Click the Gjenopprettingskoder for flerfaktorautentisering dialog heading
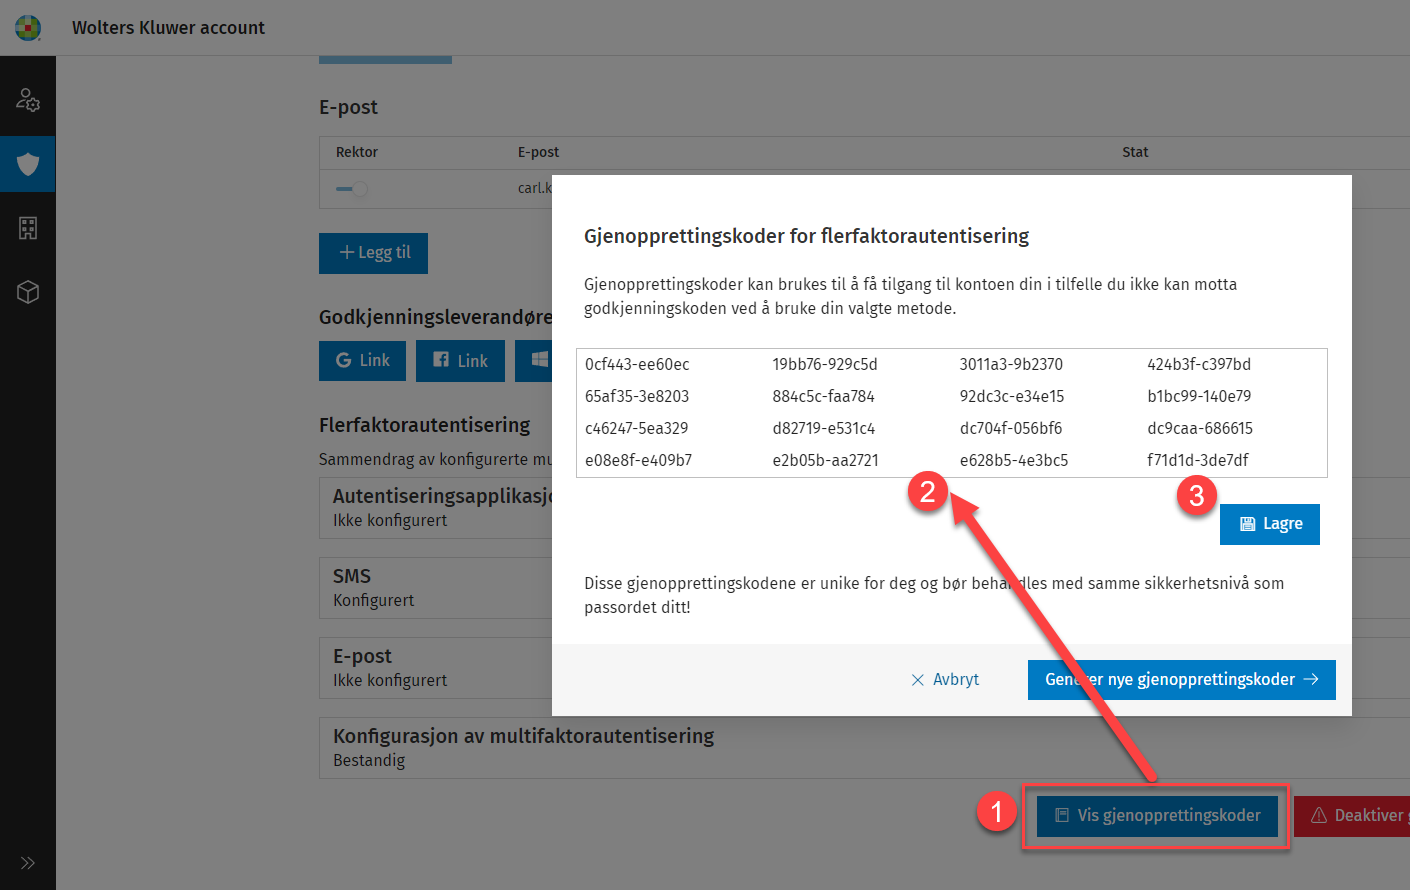The image size is (1410, 890). click(806, 236)
